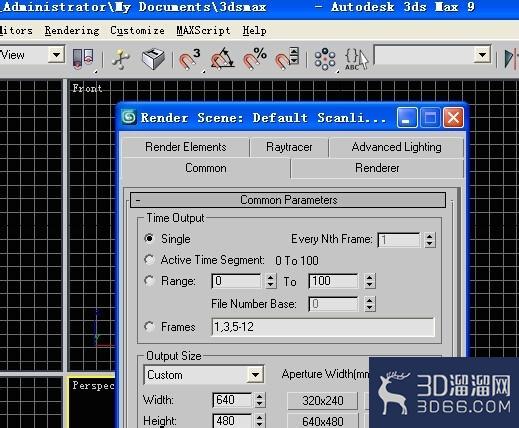Click the Front viewport label
The height and width of the screenshot is (428, 519).
tap(87, 88)
